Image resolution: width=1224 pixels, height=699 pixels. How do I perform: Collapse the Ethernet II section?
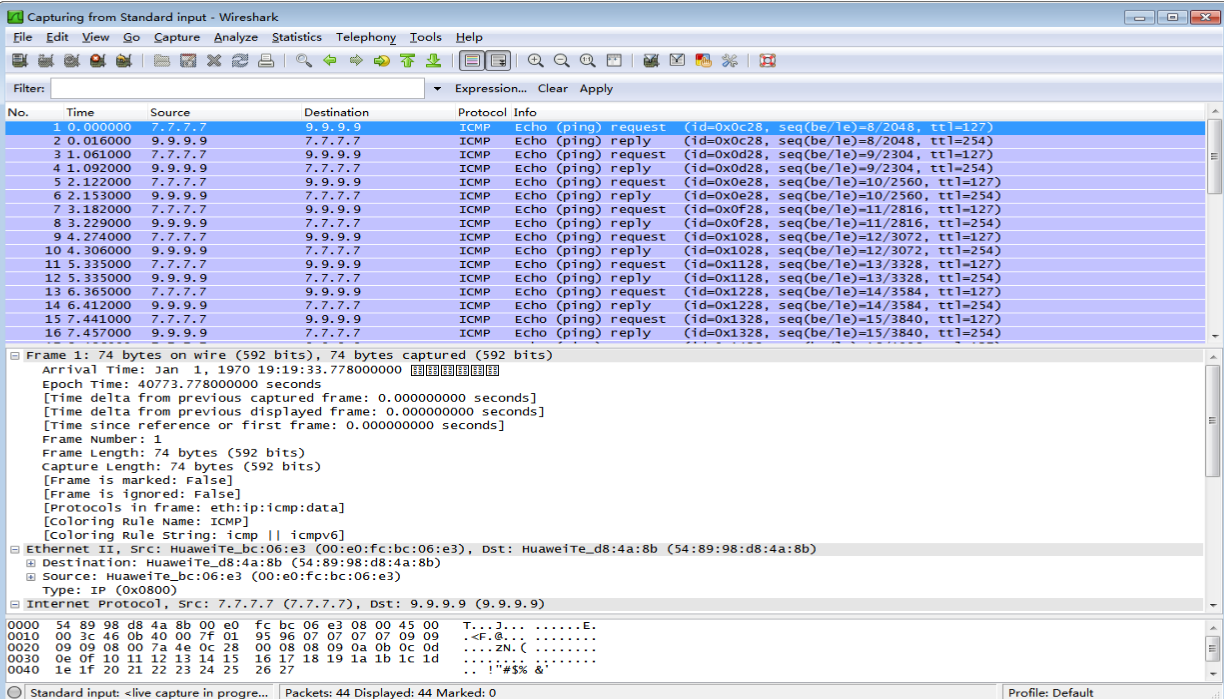pos(15,550)
